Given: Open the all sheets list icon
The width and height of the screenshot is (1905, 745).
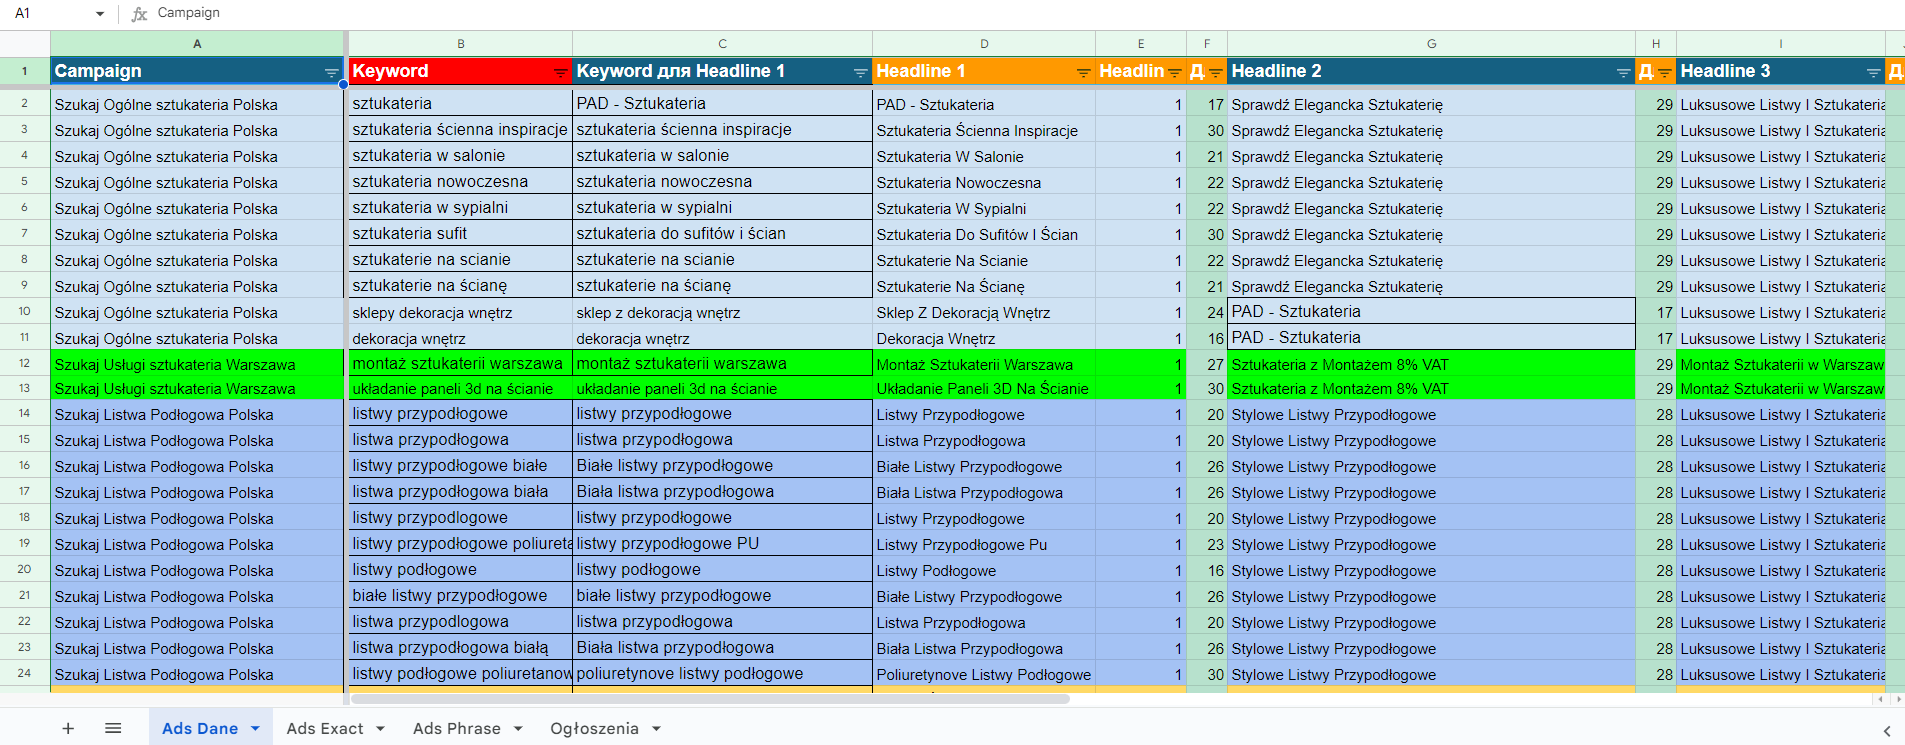Looking at the screenshot, I should coord(113,728).
